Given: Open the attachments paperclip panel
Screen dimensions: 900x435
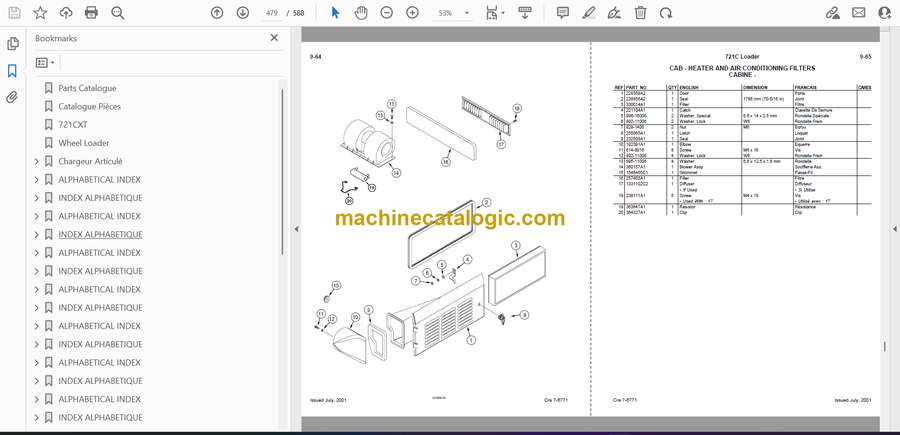Looking at the screenshot, I should point(12,97).
